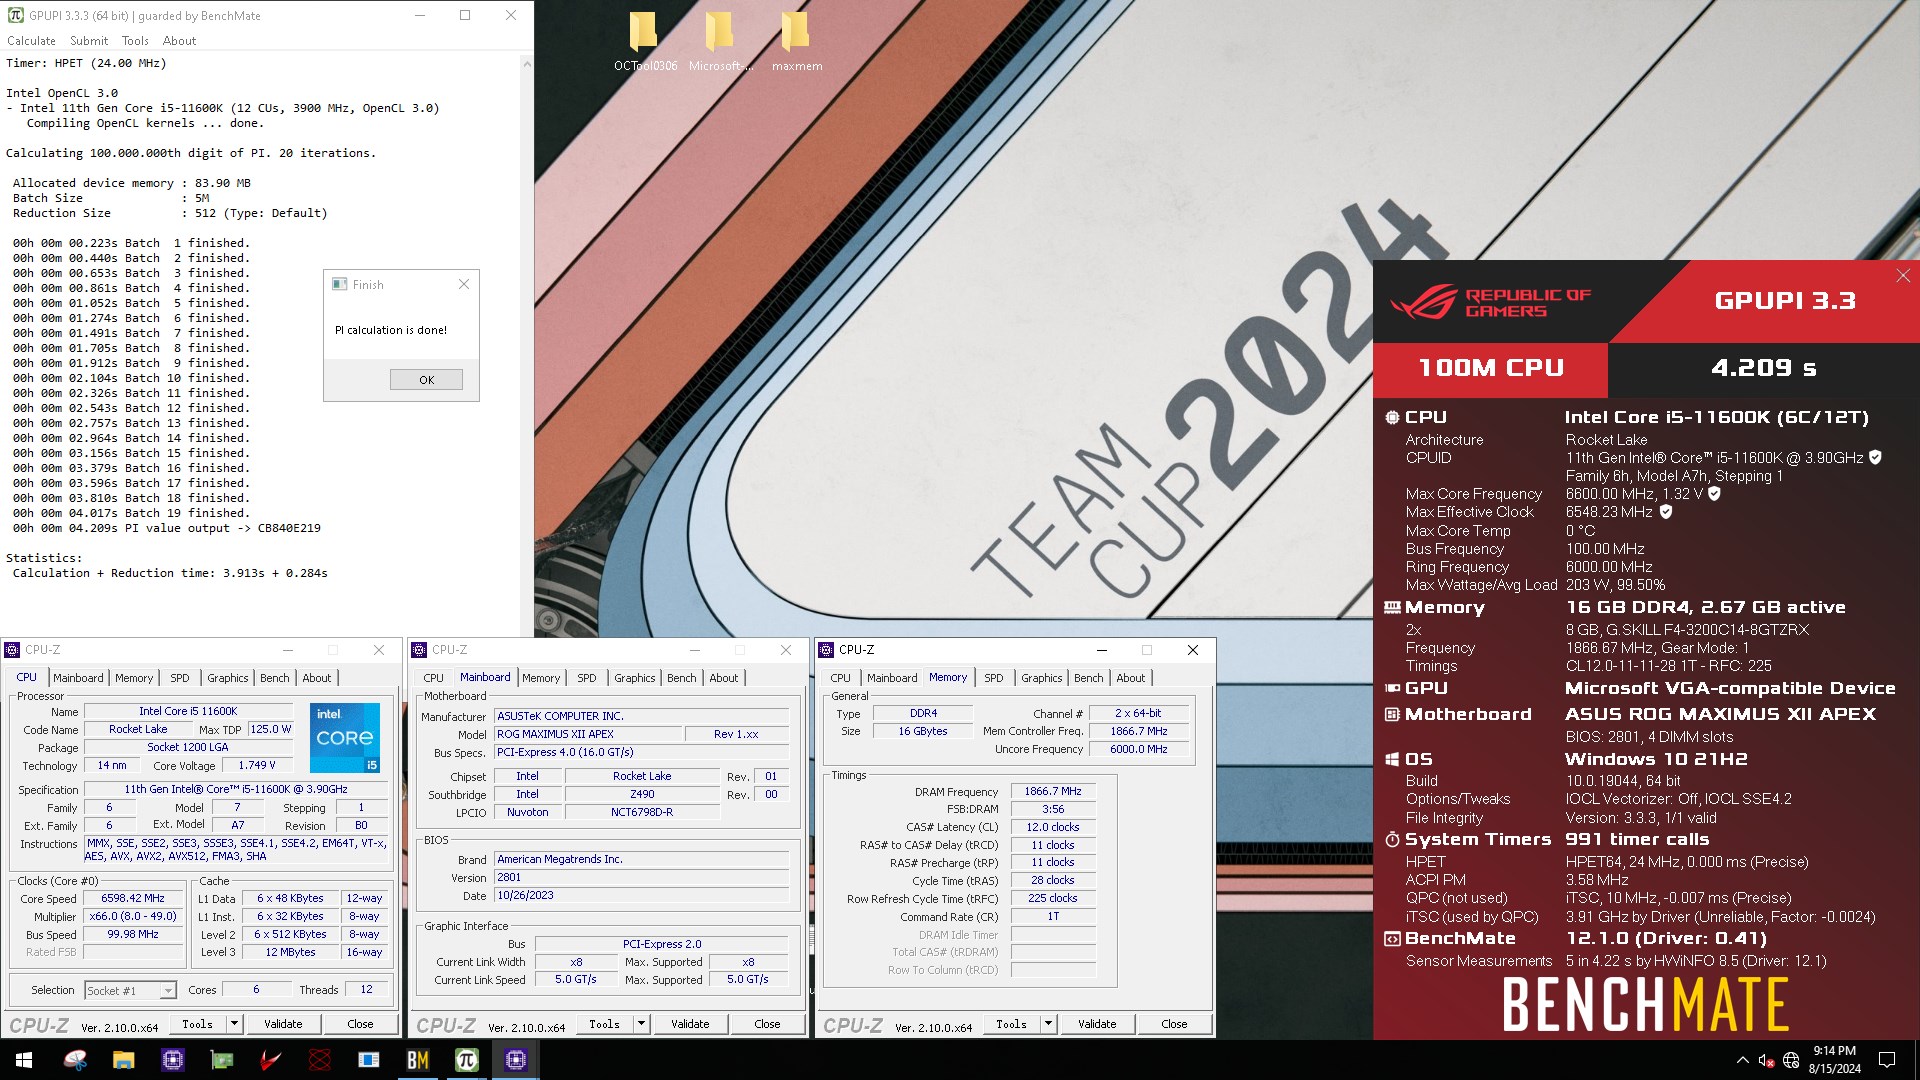
Task: Click the Finish dialog title icon
Action: point(339,284)
